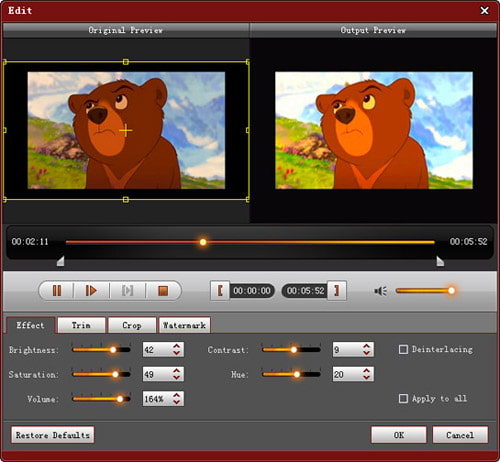Pause the video playback

coord(57,291)
